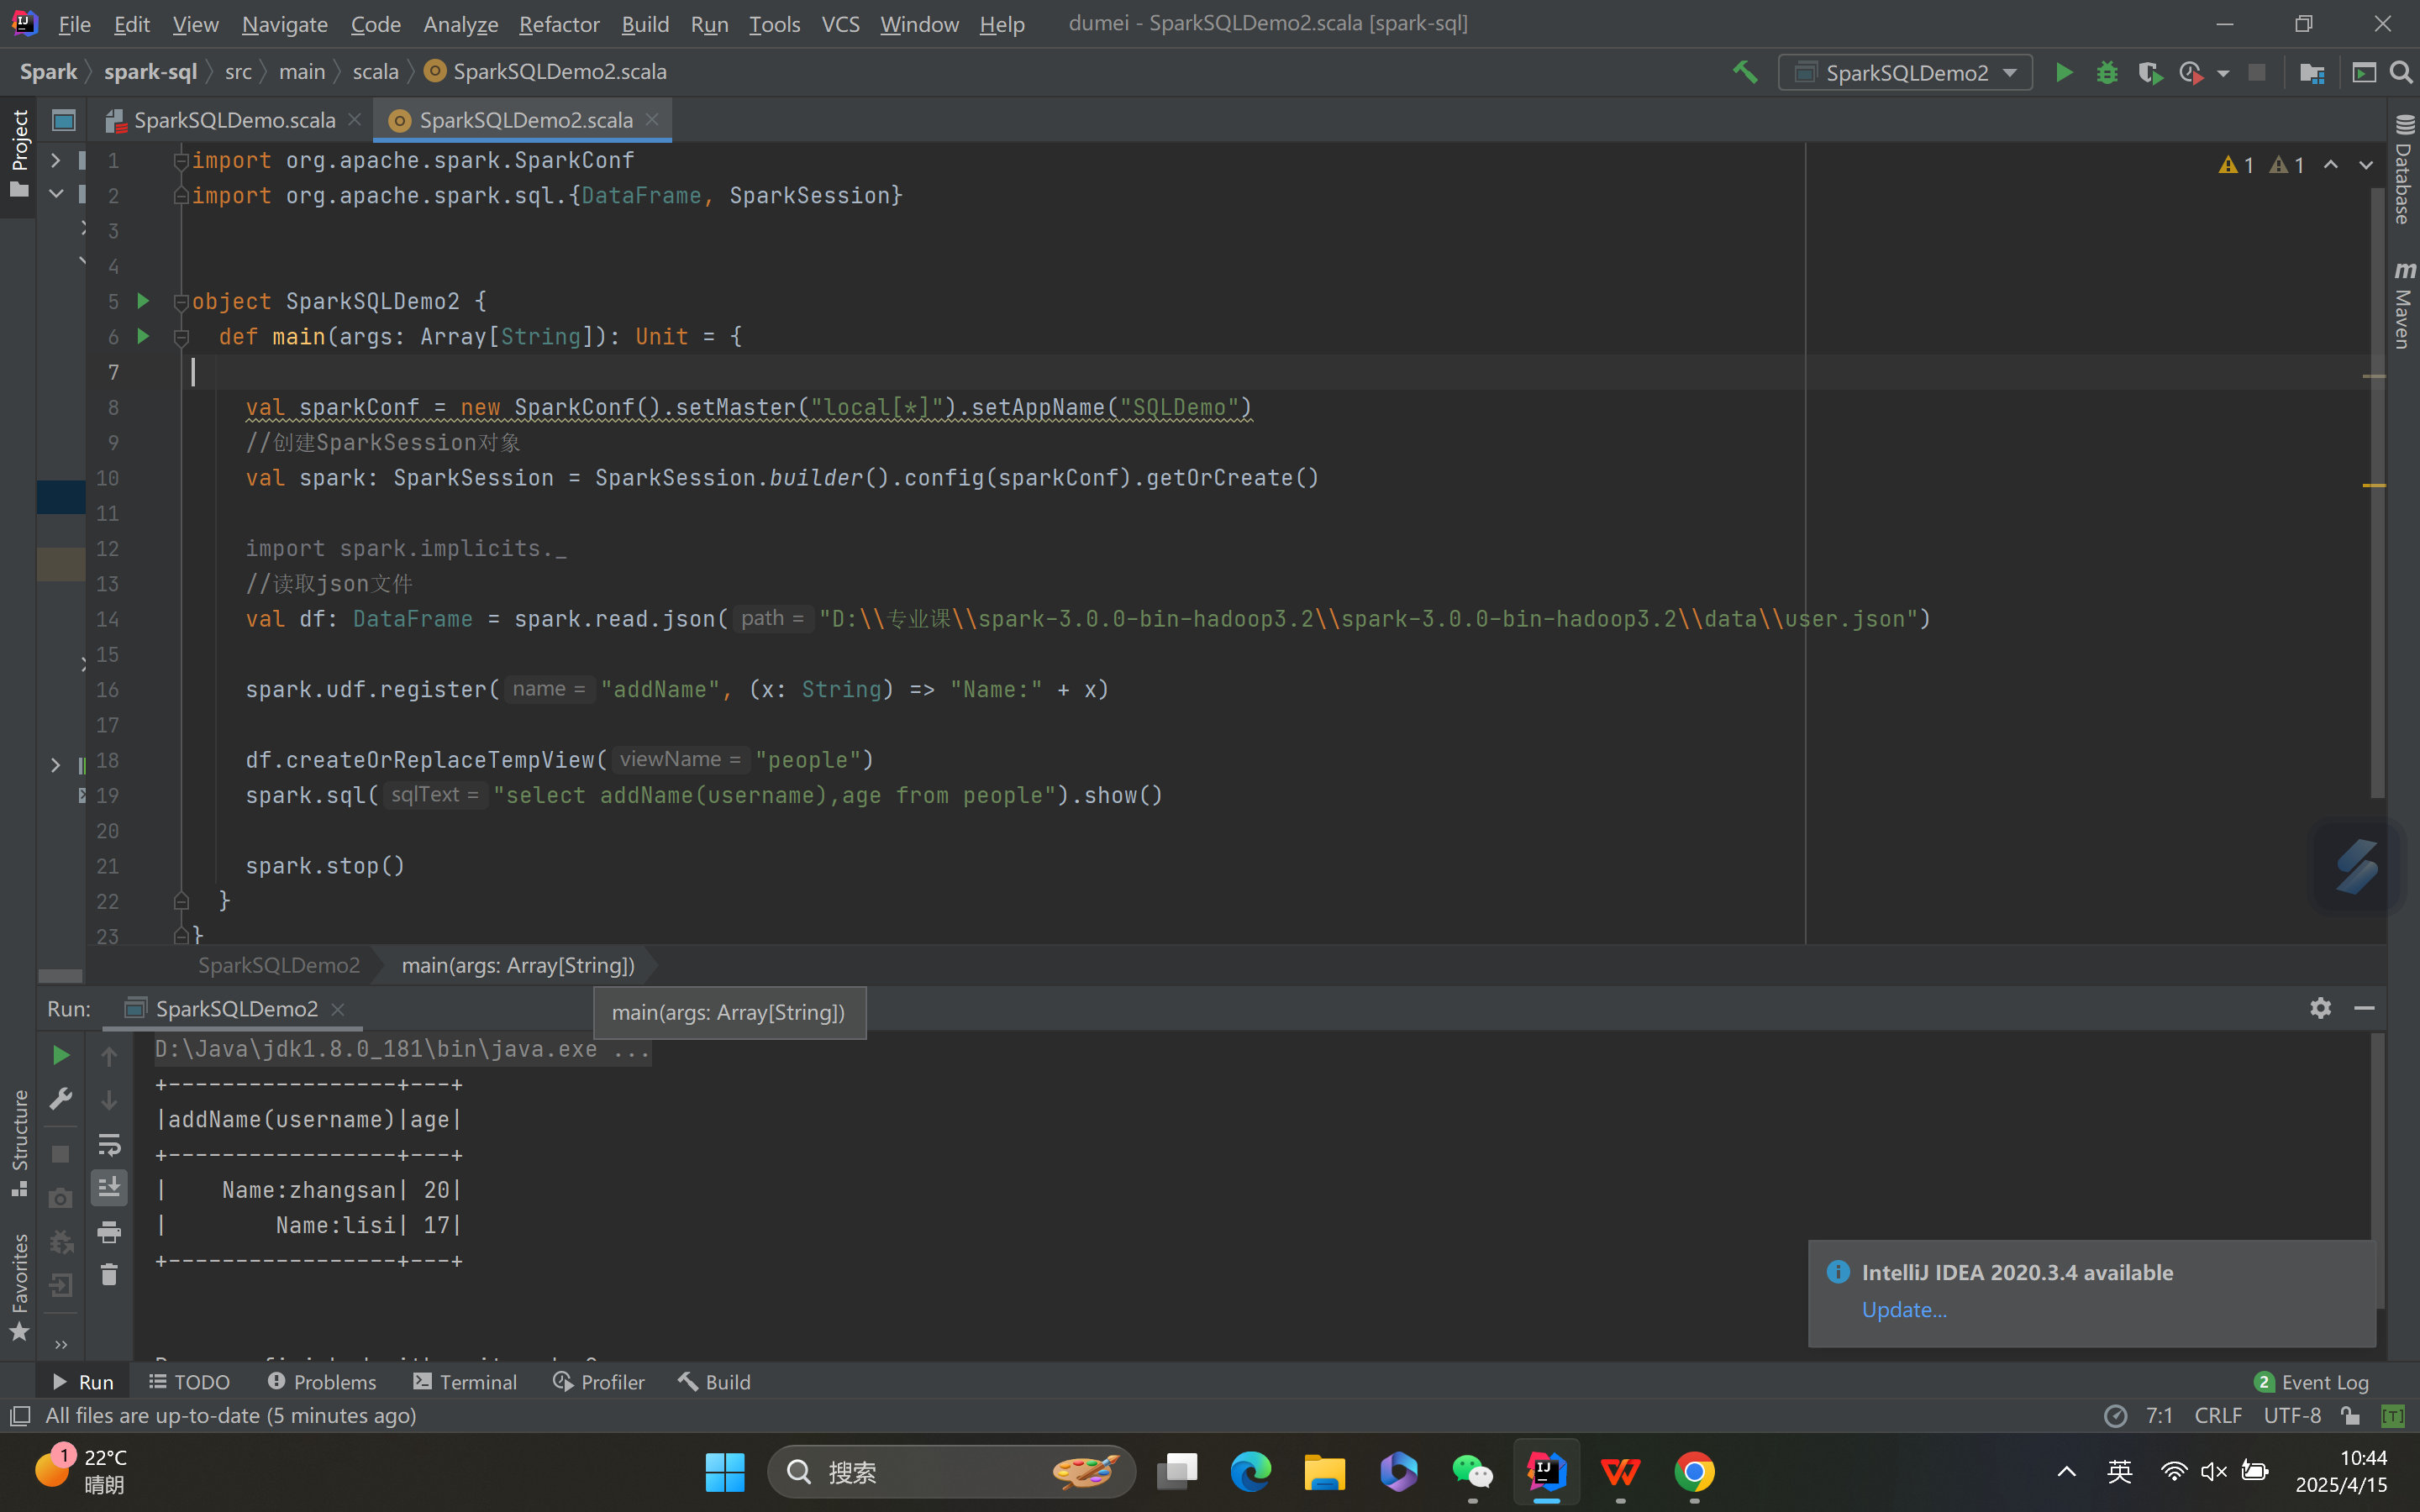
Task: Click the main(args: Array[String]) breadcrumb
Action: (518, 965)
